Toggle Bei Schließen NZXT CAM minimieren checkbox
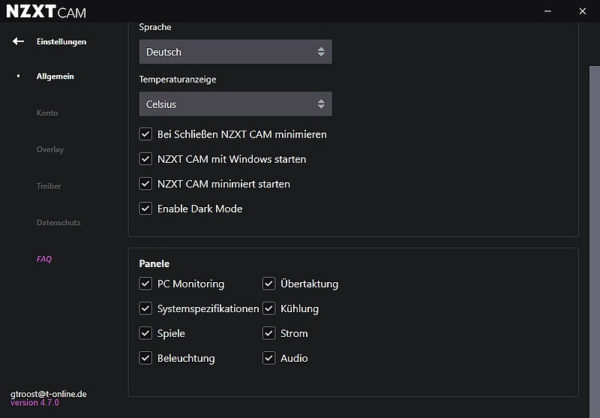The image size is (600, 418). (145, 134)
